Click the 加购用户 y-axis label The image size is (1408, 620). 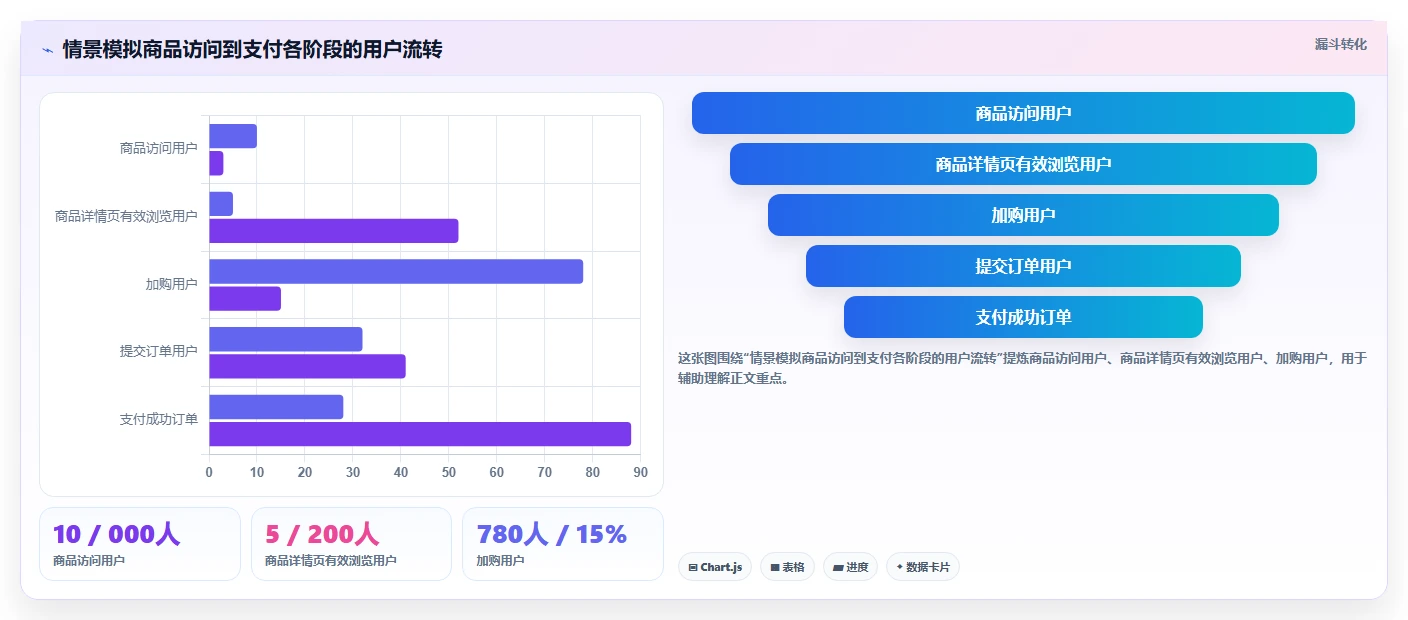pyautogui.click(x=172, y=284)
